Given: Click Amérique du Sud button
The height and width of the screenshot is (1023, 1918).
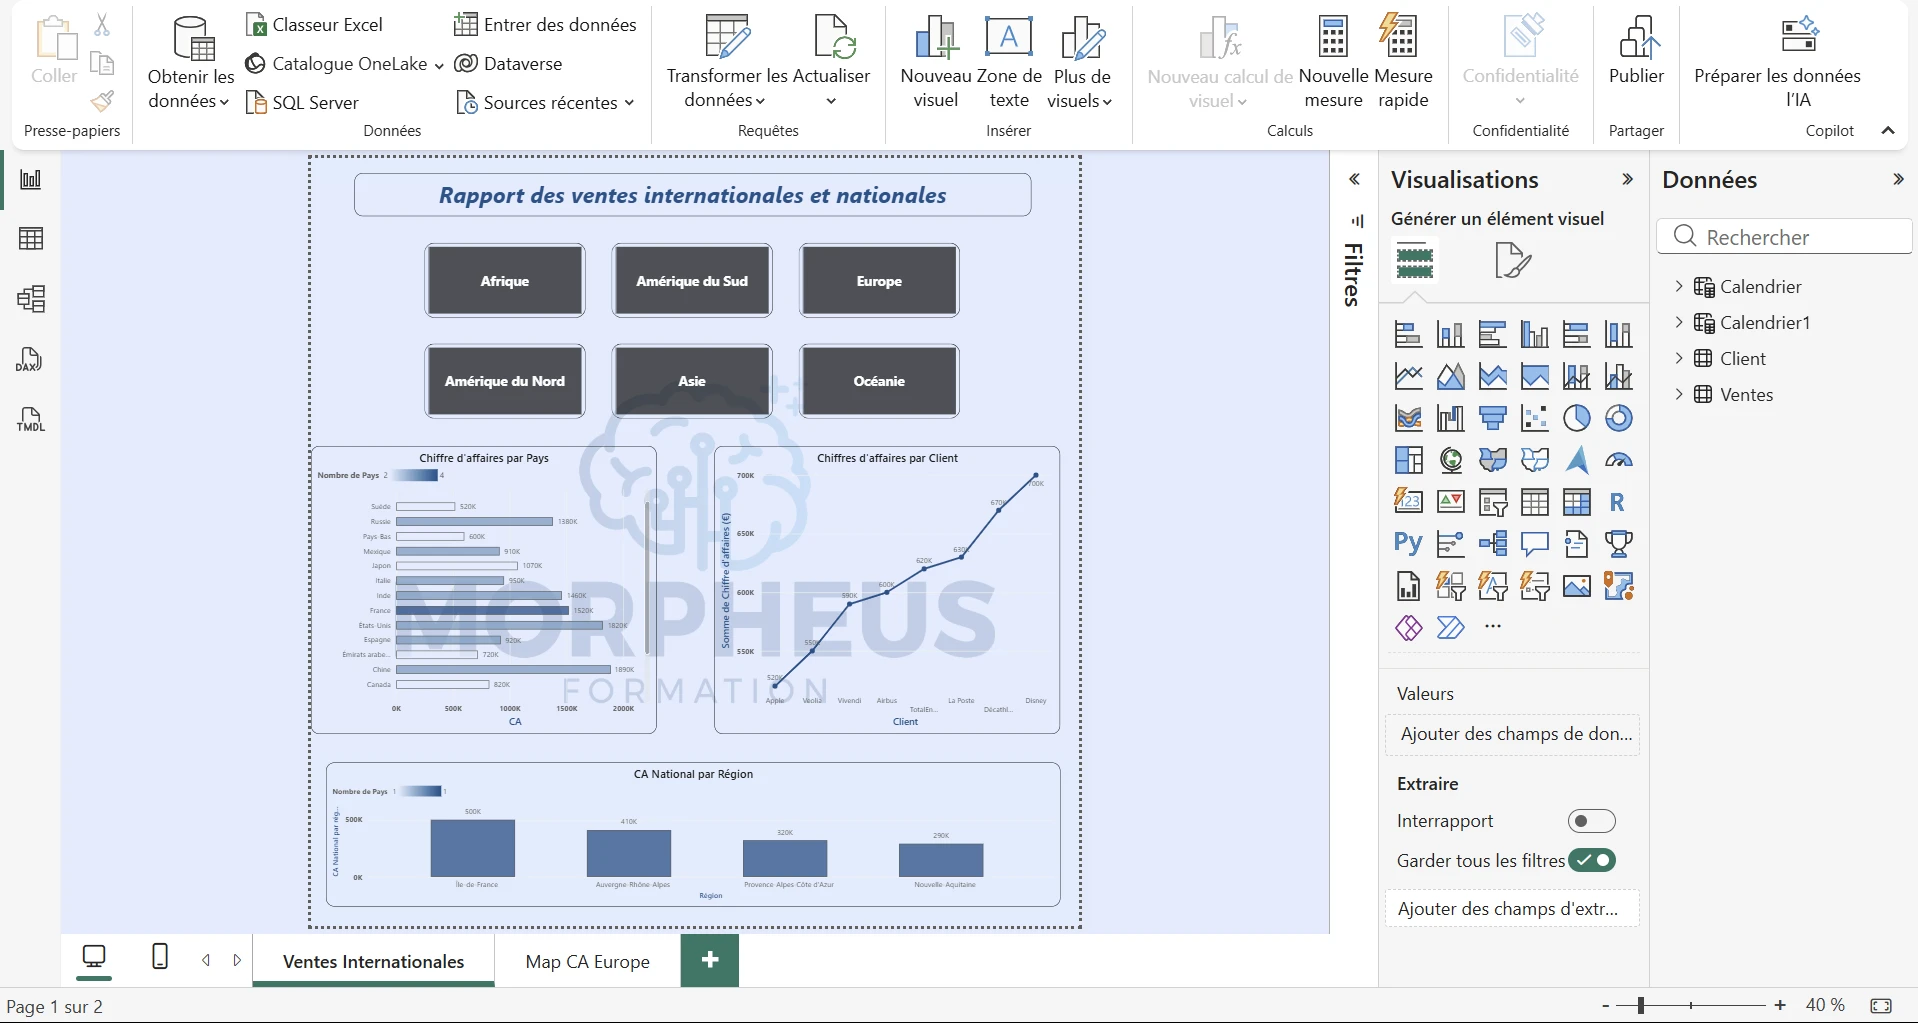Looking at the screenshot, I should (x=692, y=281).
